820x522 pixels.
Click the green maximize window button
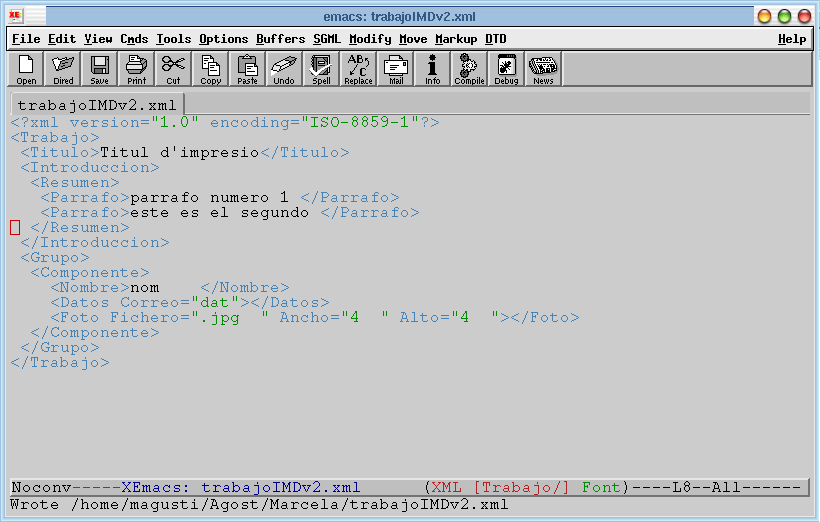point(784,16)
